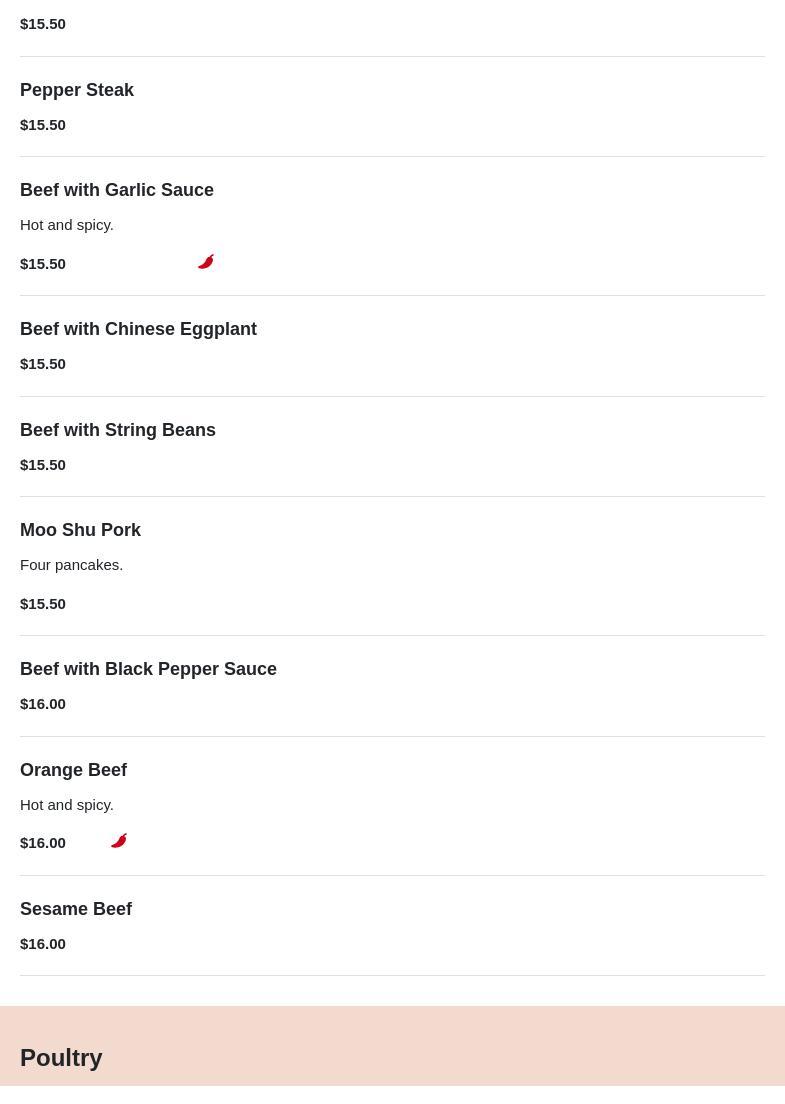Select the Moo Shu Pork dish
This screenshot has width=785, height=1104.
(x=80, y=530)
